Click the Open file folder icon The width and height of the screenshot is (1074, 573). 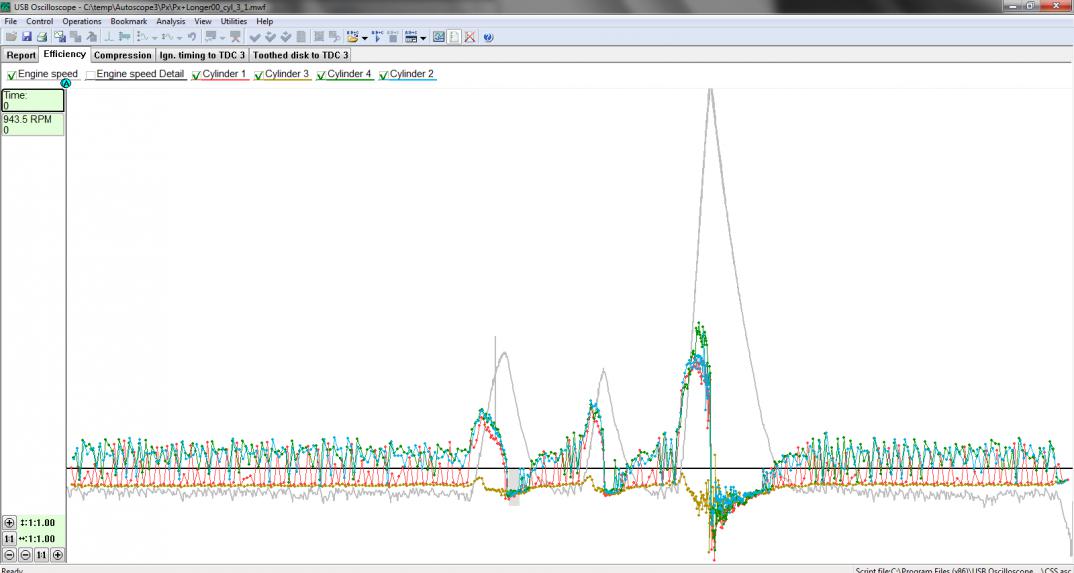[11, 37]
